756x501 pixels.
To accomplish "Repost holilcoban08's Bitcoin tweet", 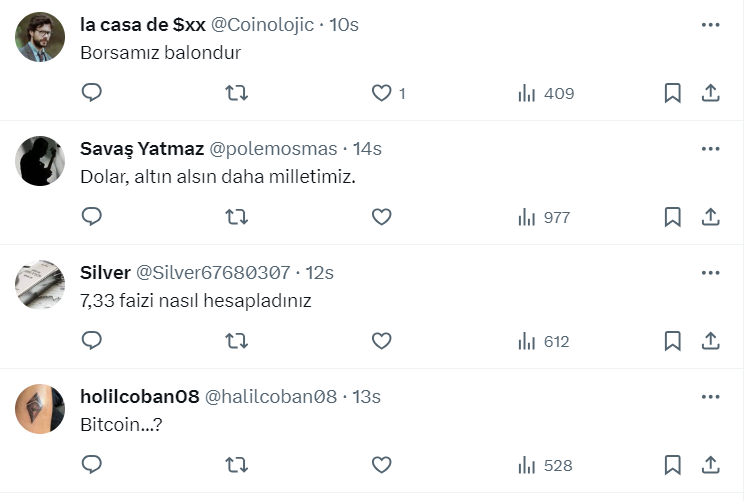I will [236, 465].
